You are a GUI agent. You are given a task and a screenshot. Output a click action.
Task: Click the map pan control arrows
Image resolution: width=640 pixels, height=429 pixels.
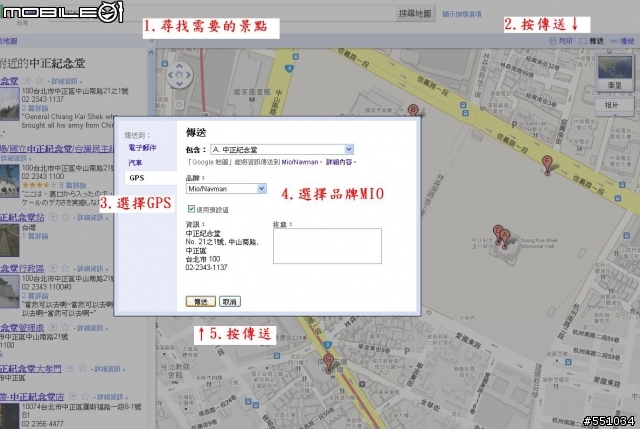coord(179,75)
